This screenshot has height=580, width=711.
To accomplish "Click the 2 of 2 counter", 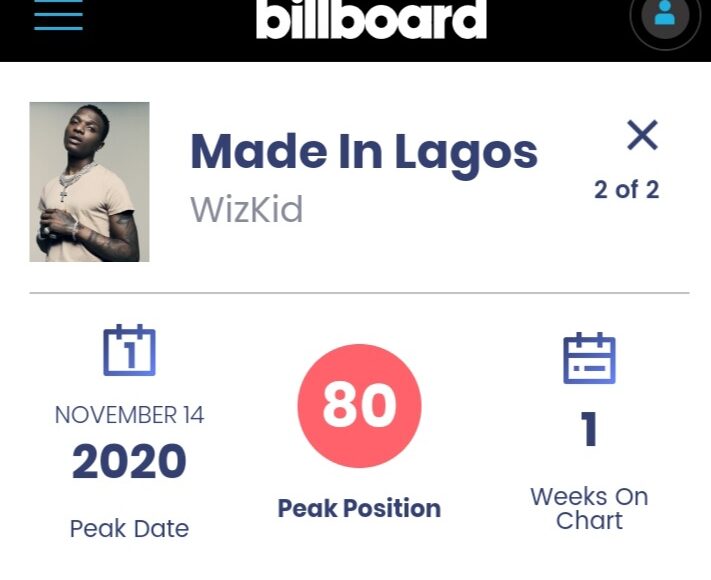I will pos(626,190).
